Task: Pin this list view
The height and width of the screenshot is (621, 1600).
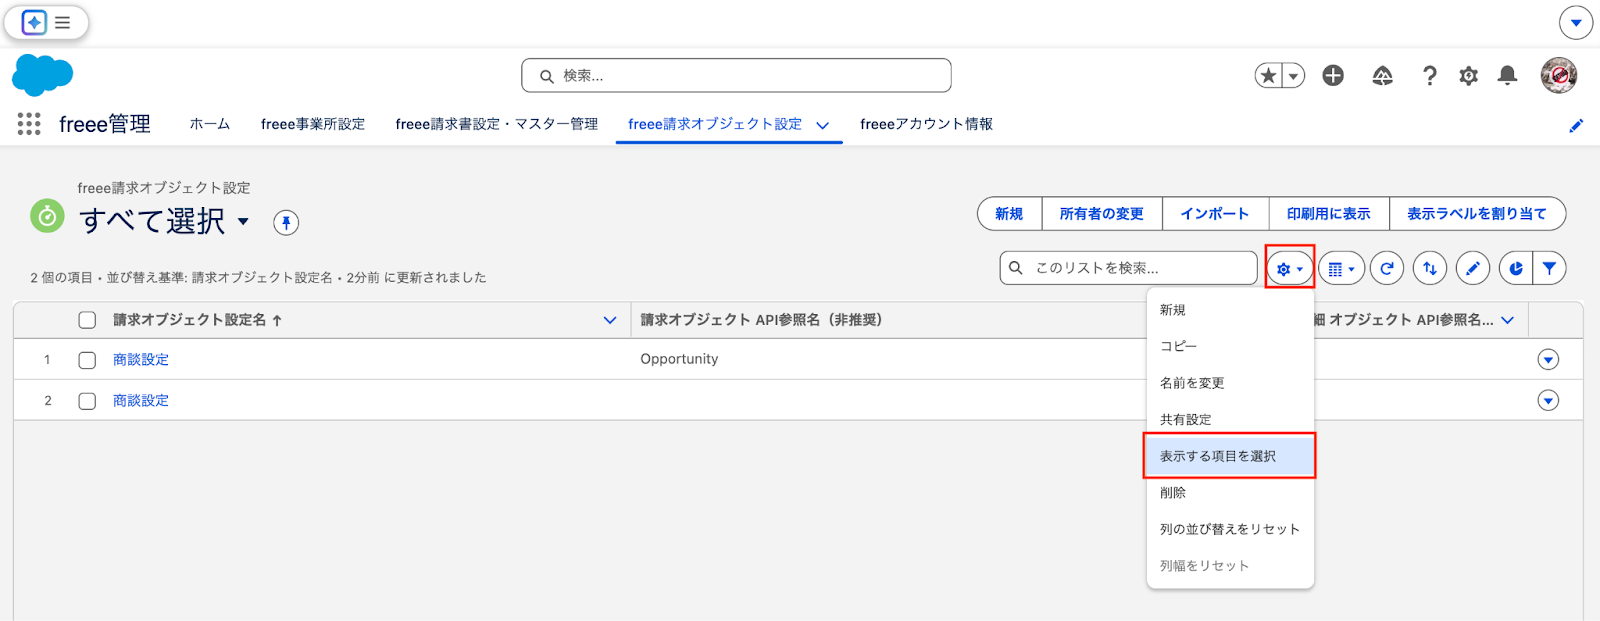Action: 286,222
